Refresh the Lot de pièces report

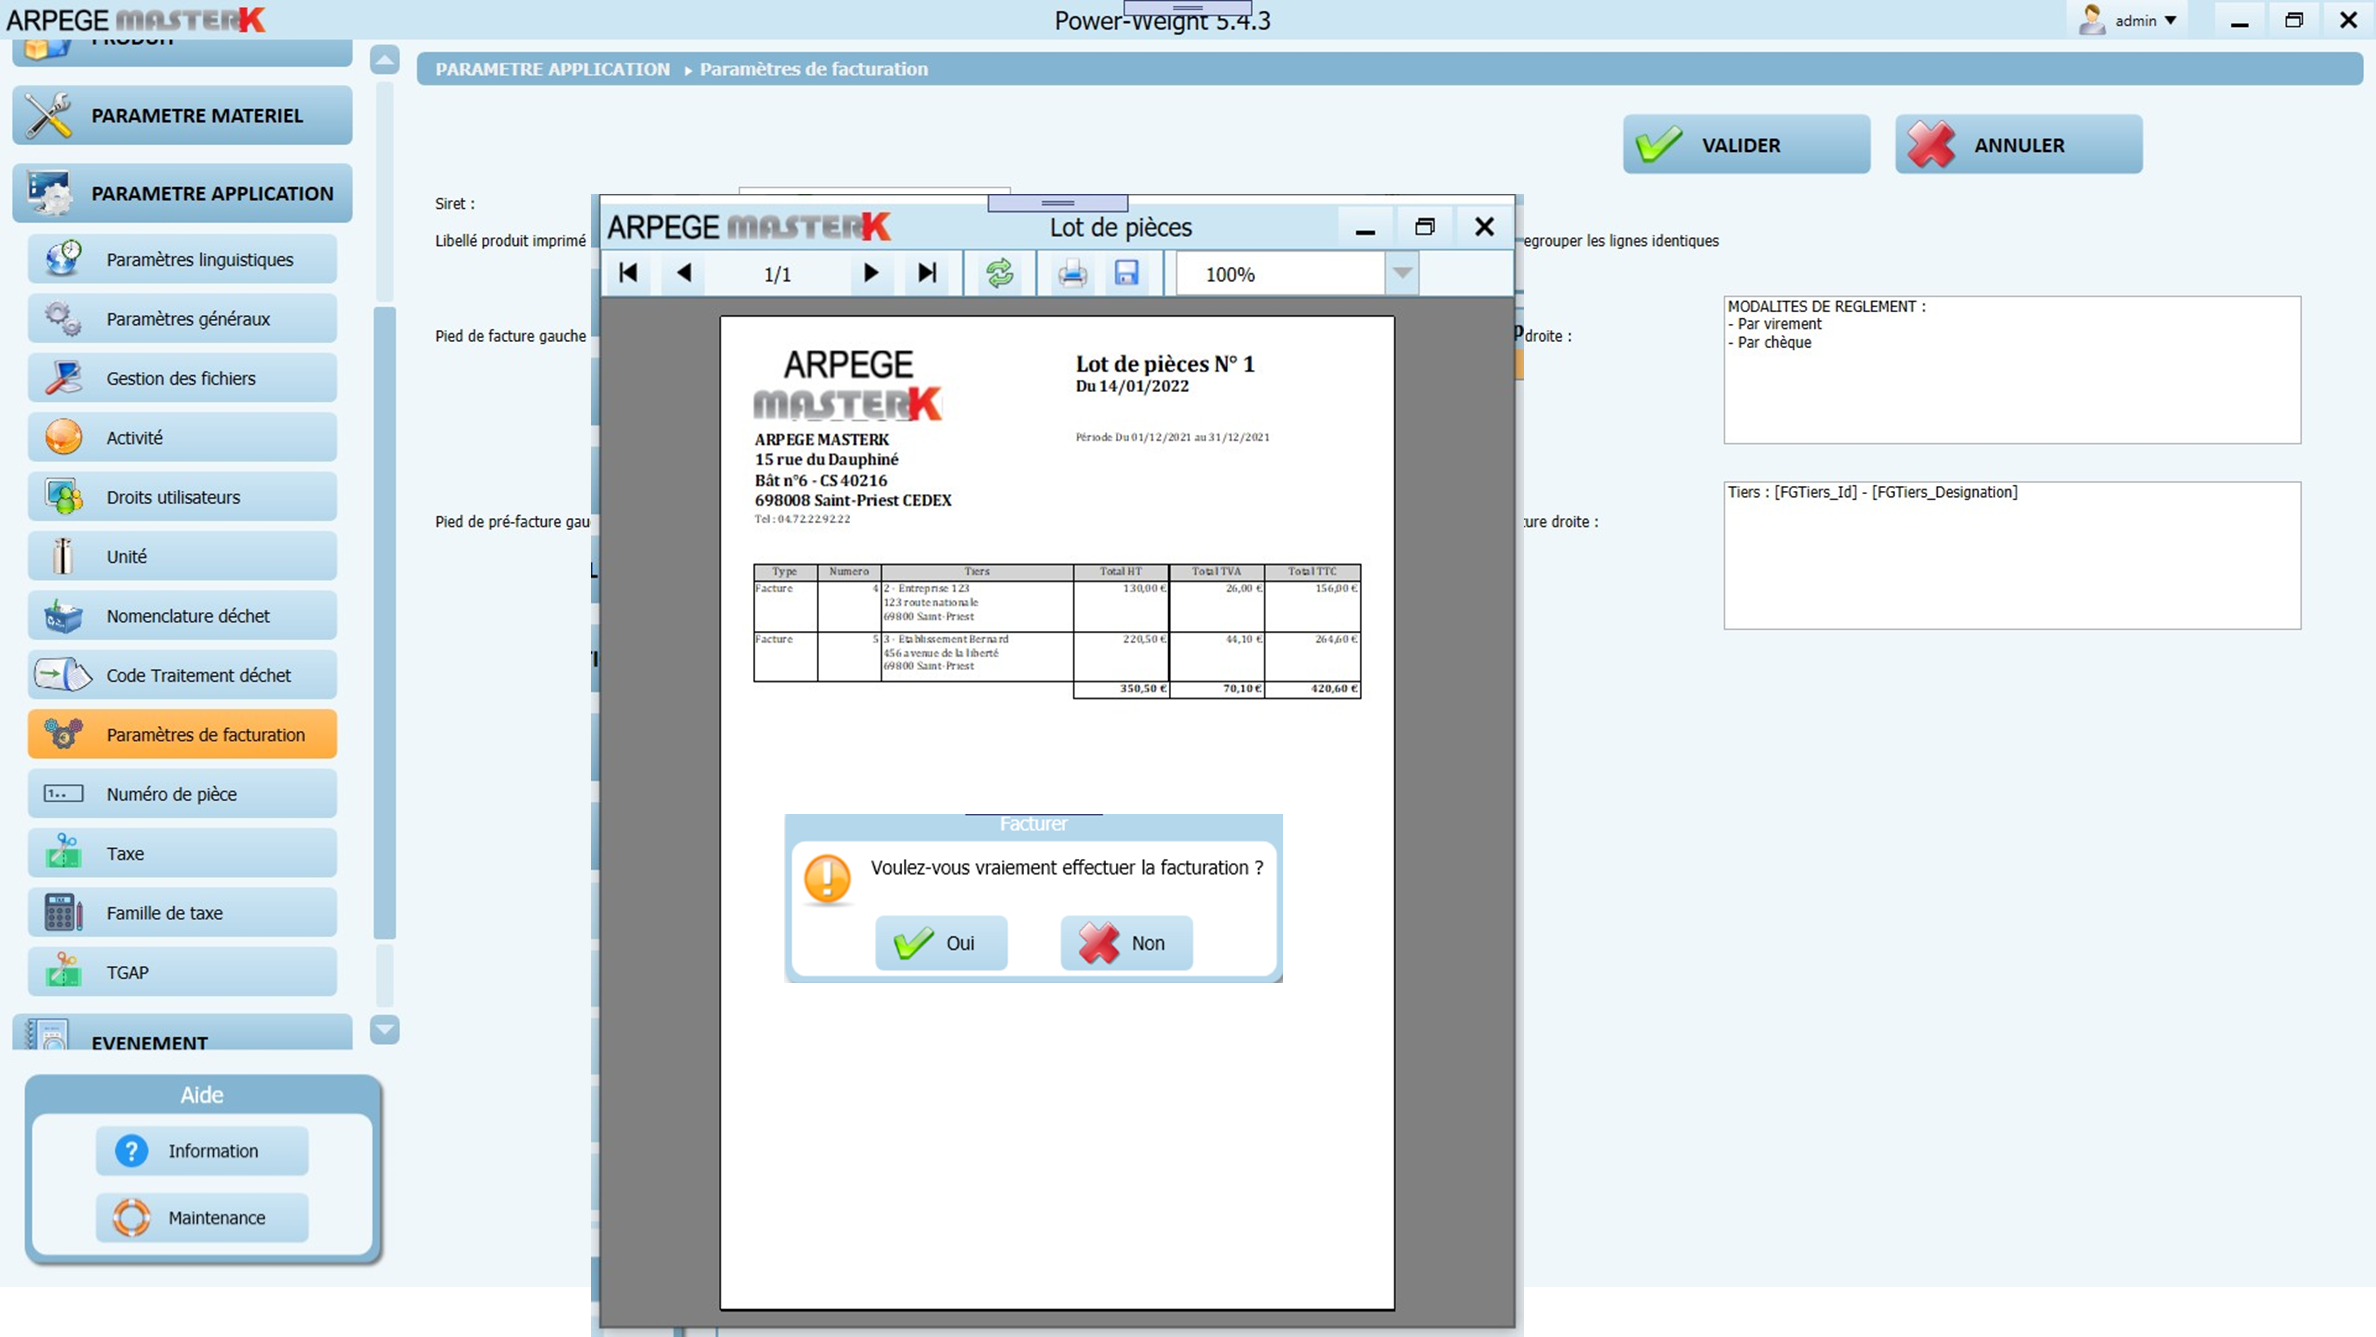click(x=999, y=273)
